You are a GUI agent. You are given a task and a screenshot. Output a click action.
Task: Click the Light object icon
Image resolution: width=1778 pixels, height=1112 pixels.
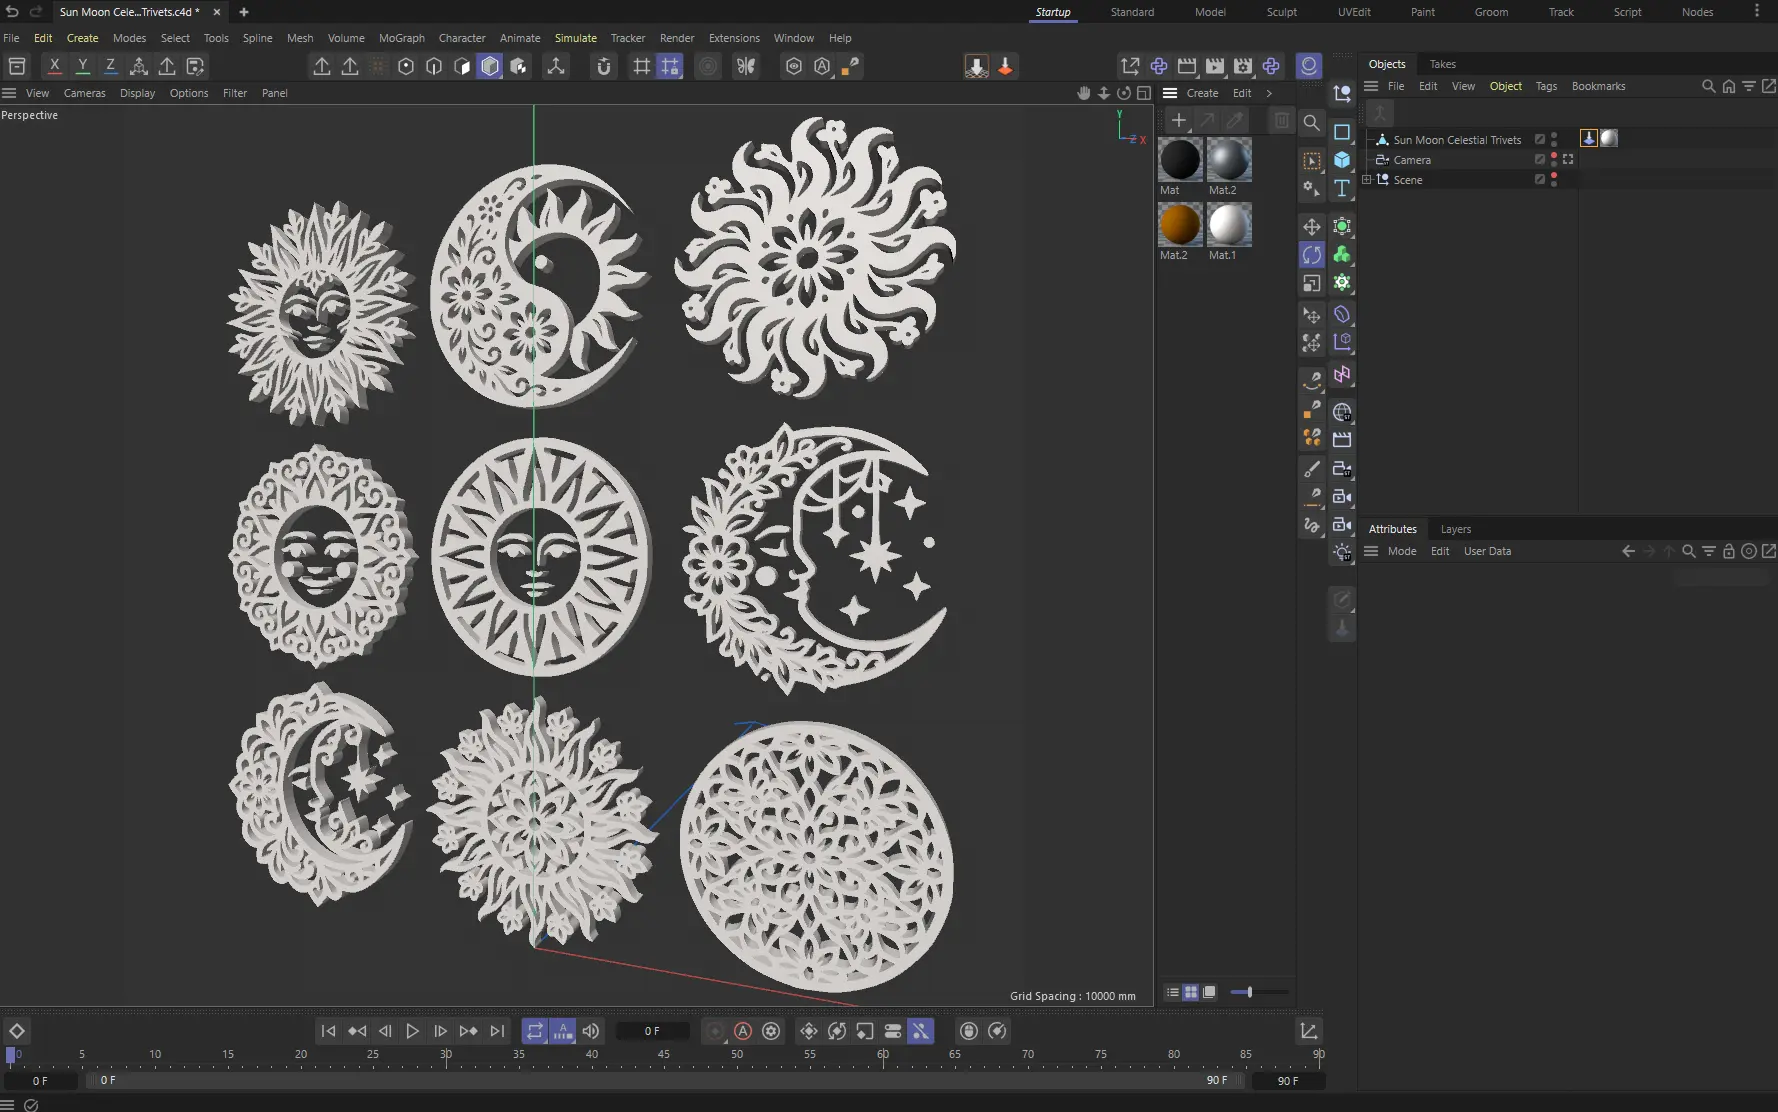[1342, 552]
